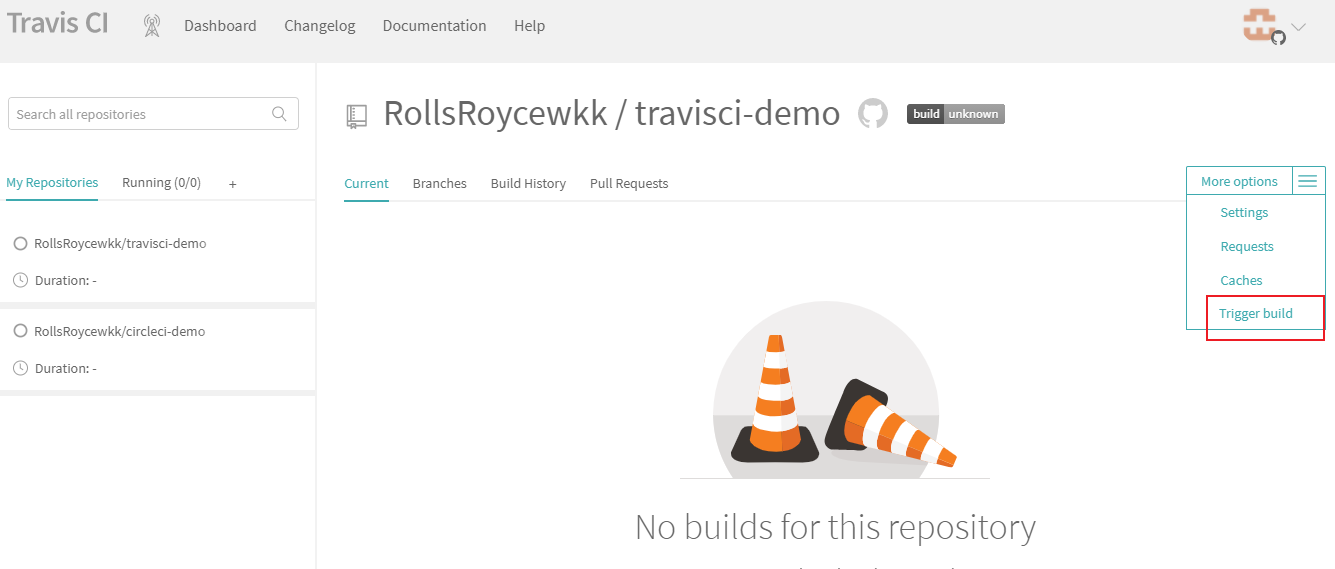Viewport: 1335px width, 569px height.
Task: Click the repository book icon by title
Action: click(x=357, y=116)
